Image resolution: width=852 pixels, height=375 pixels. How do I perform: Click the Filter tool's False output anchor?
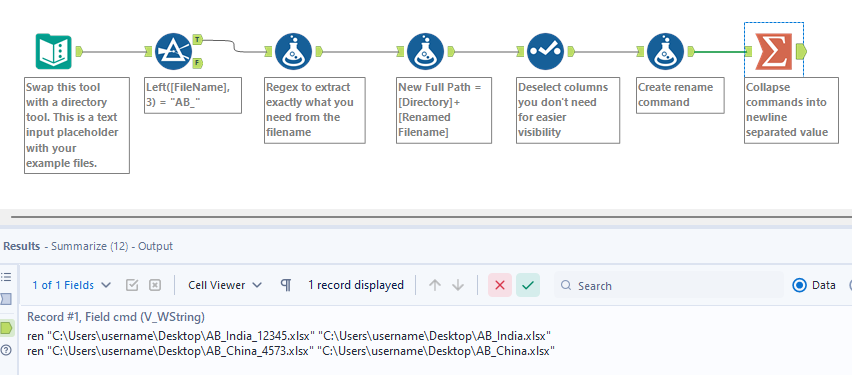(197, 63)
